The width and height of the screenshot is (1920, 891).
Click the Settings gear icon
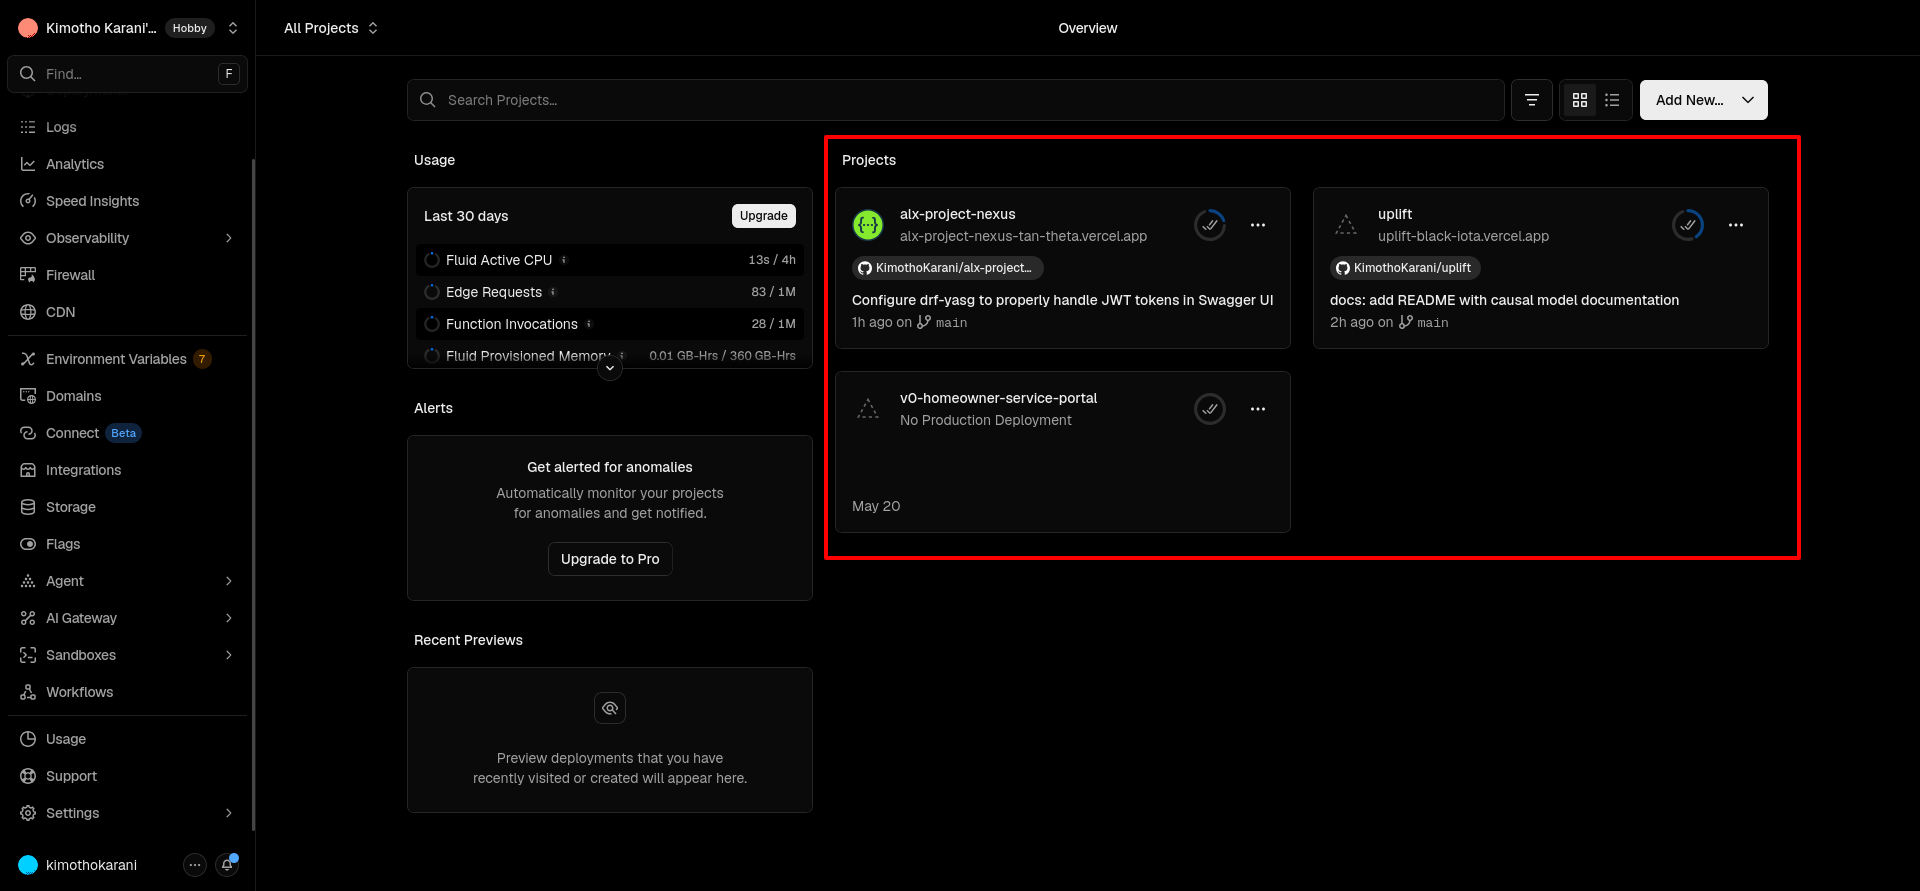click(x=28, y=813)
